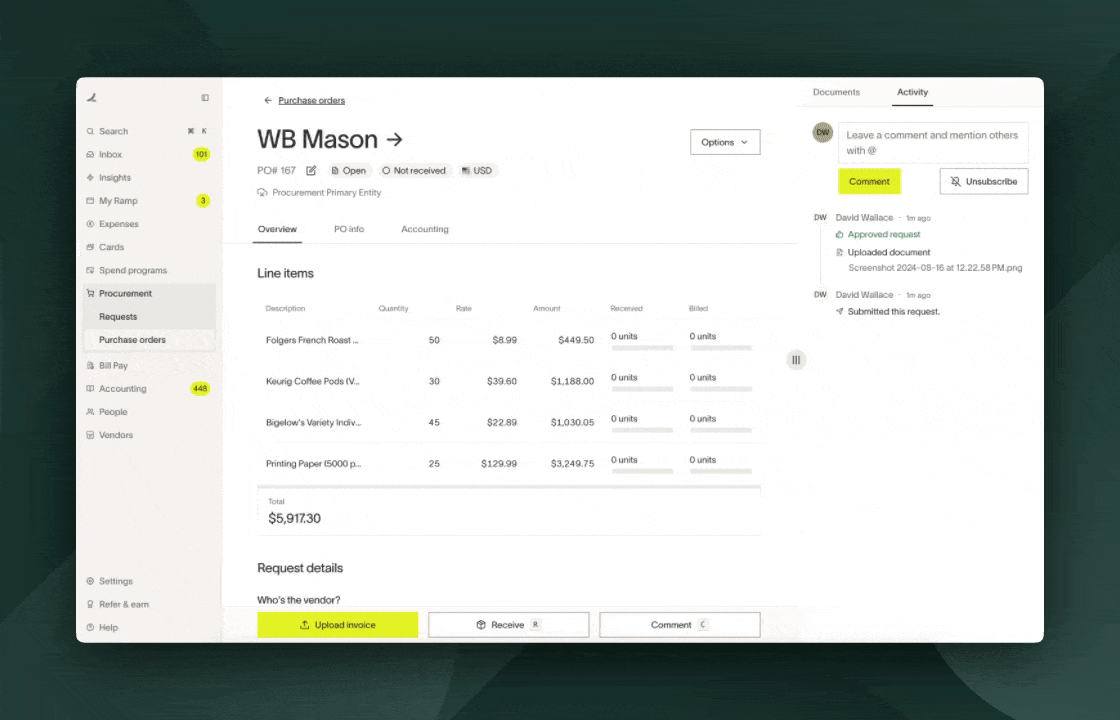Click the Screenshot 2024-08-16 file name
The width and height of the screenshot is (1120, 720).
(x=935, y=269)
